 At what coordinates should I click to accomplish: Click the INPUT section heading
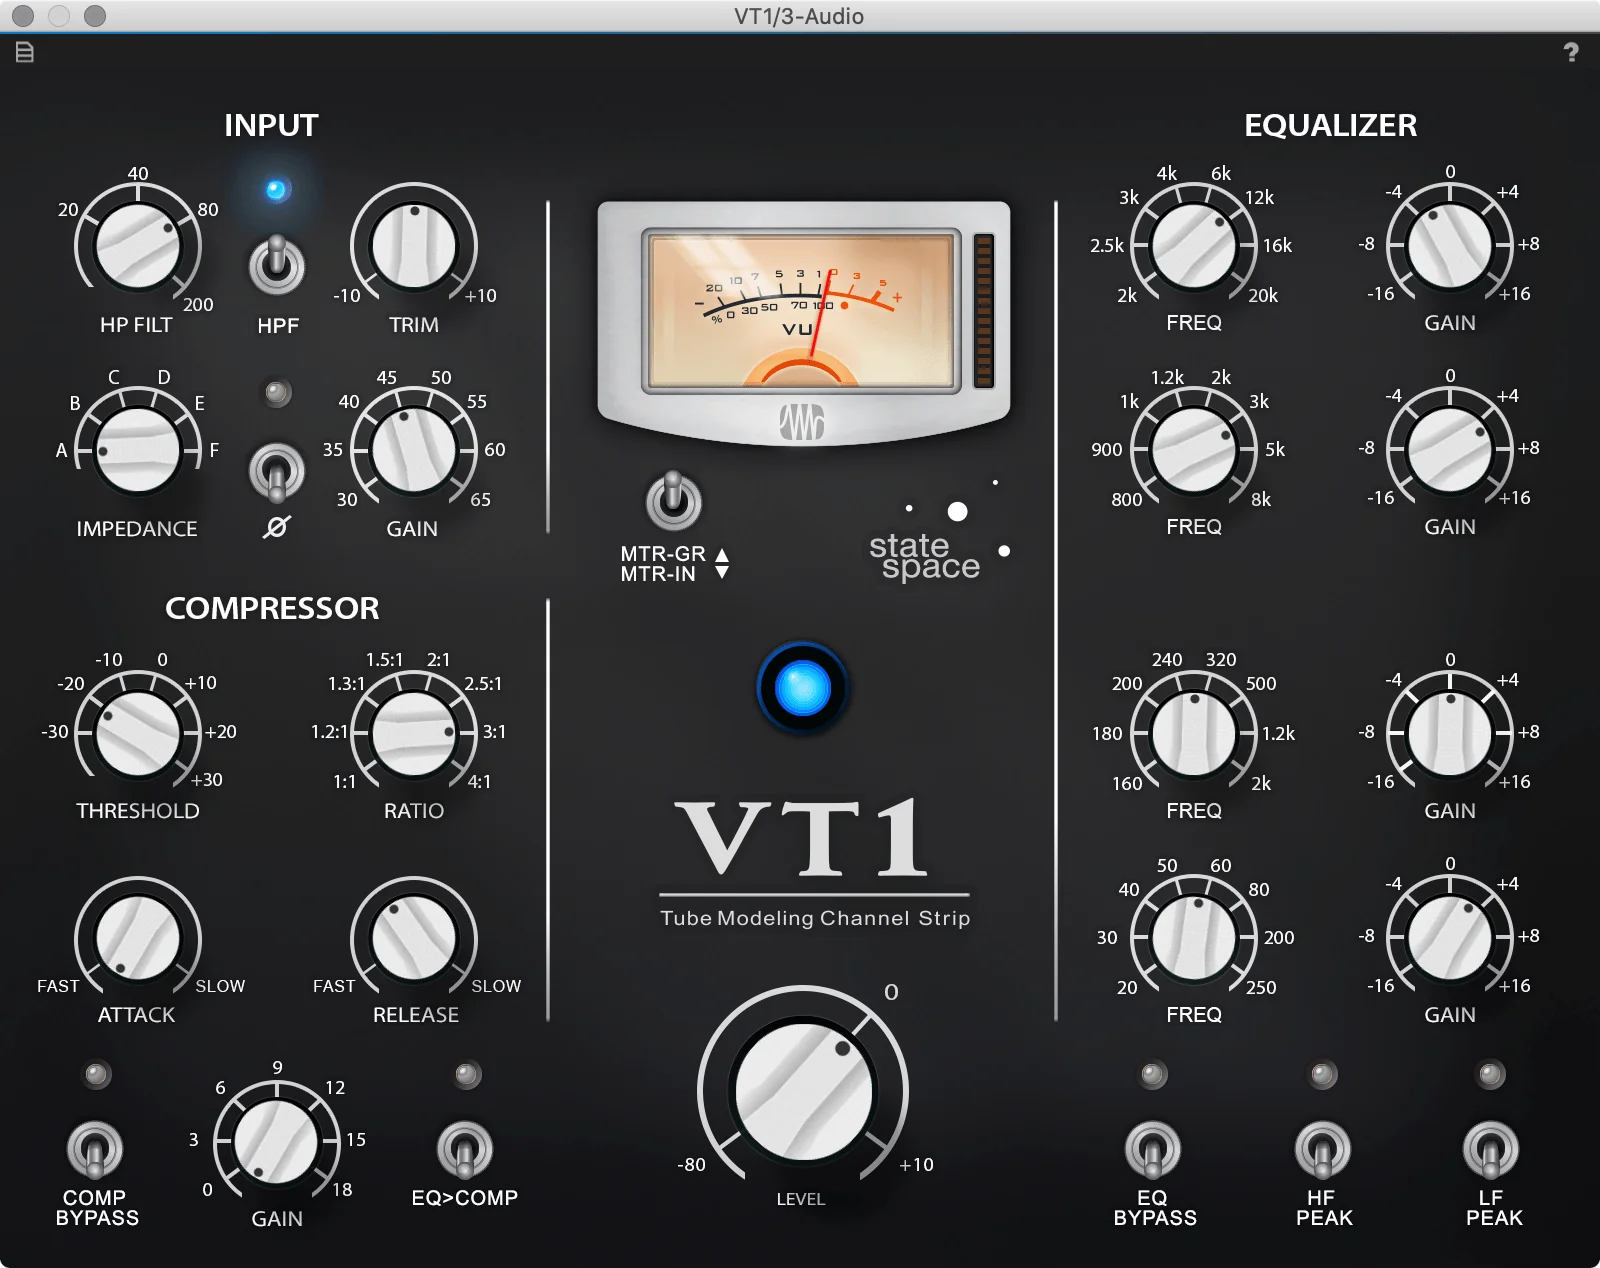tap(271, 125)
